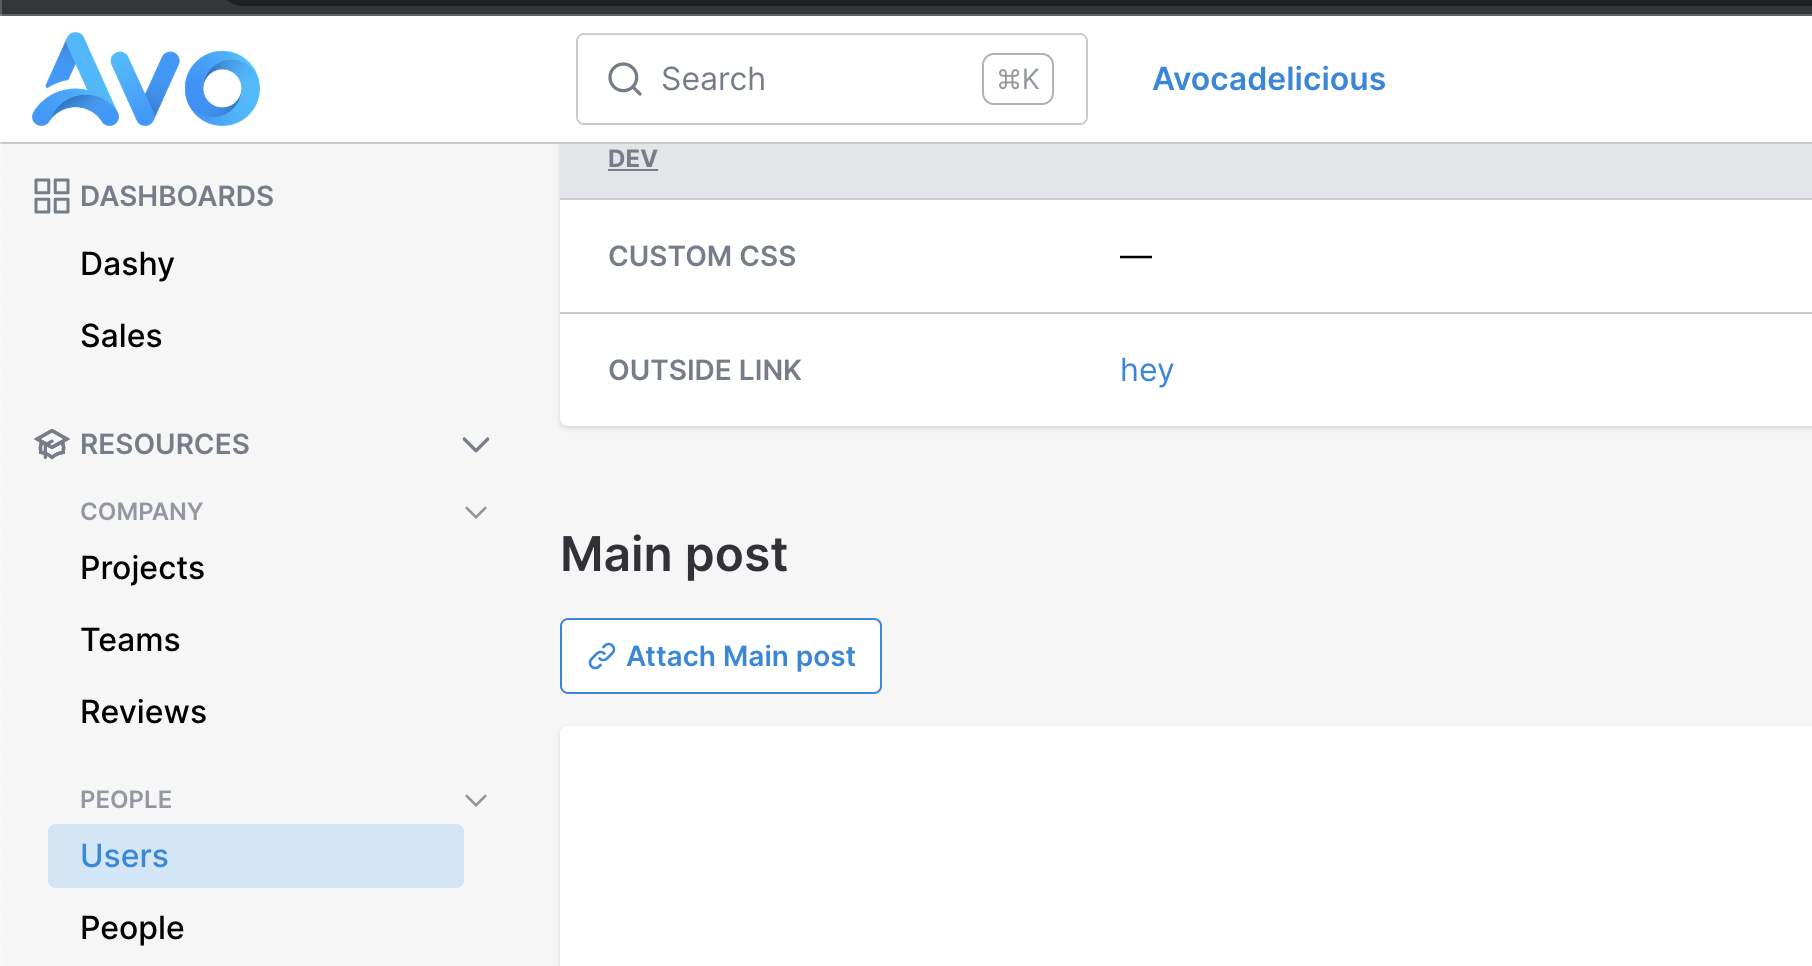Viewport: 1812px width, 966px height.
Task: Go to Projects resource
Action: 142,568
